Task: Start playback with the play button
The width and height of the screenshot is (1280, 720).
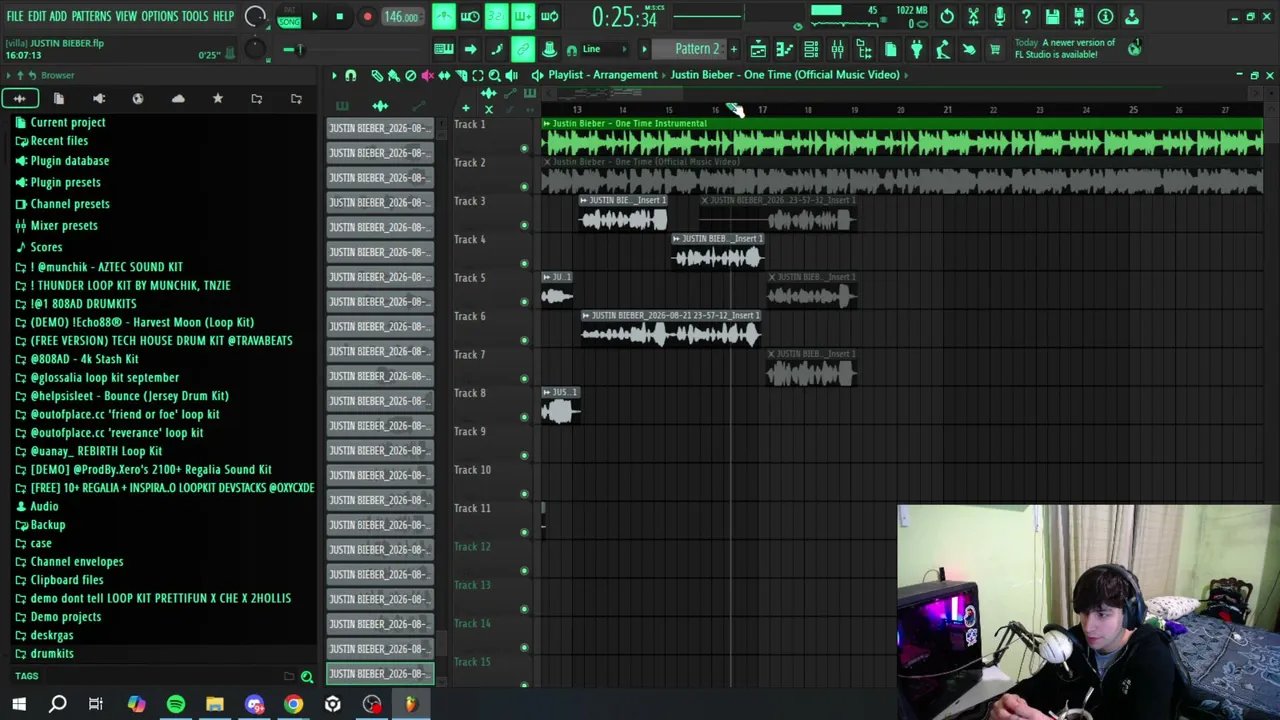Action: [x=314, y=16]
